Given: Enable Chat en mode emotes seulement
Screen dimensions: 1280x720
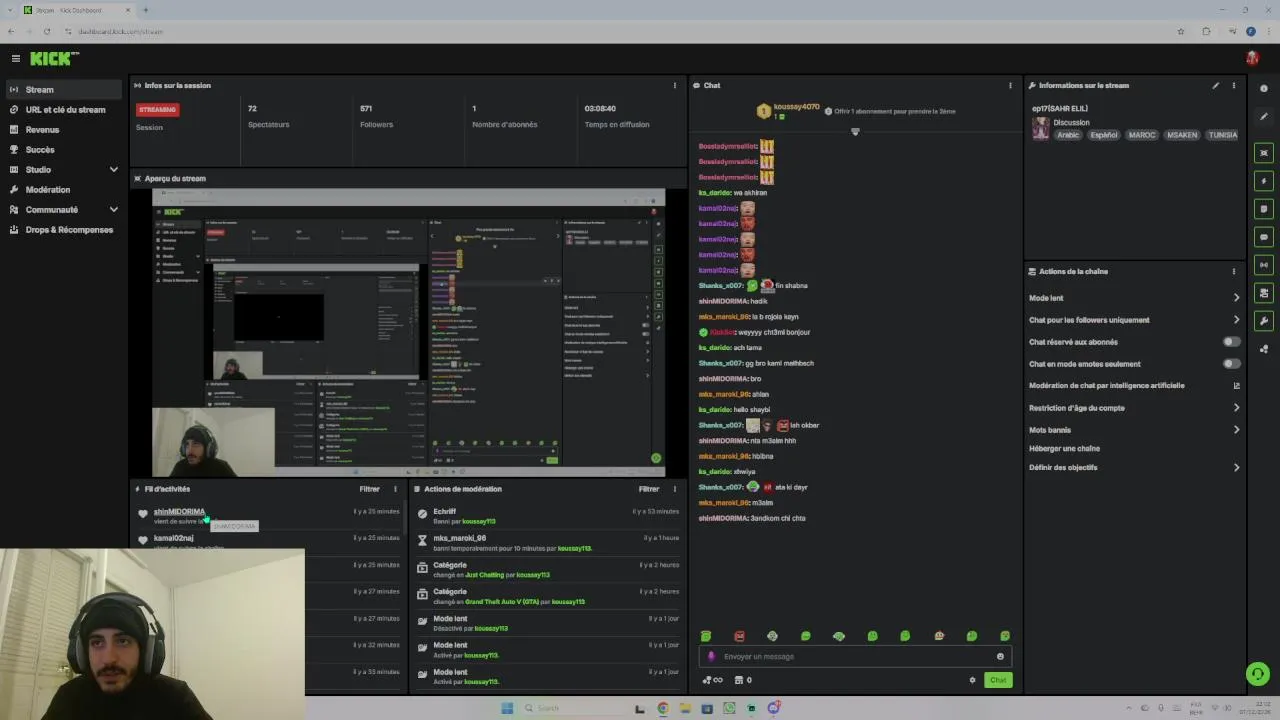Looking at the screenshot, I should click(1232, 364).
